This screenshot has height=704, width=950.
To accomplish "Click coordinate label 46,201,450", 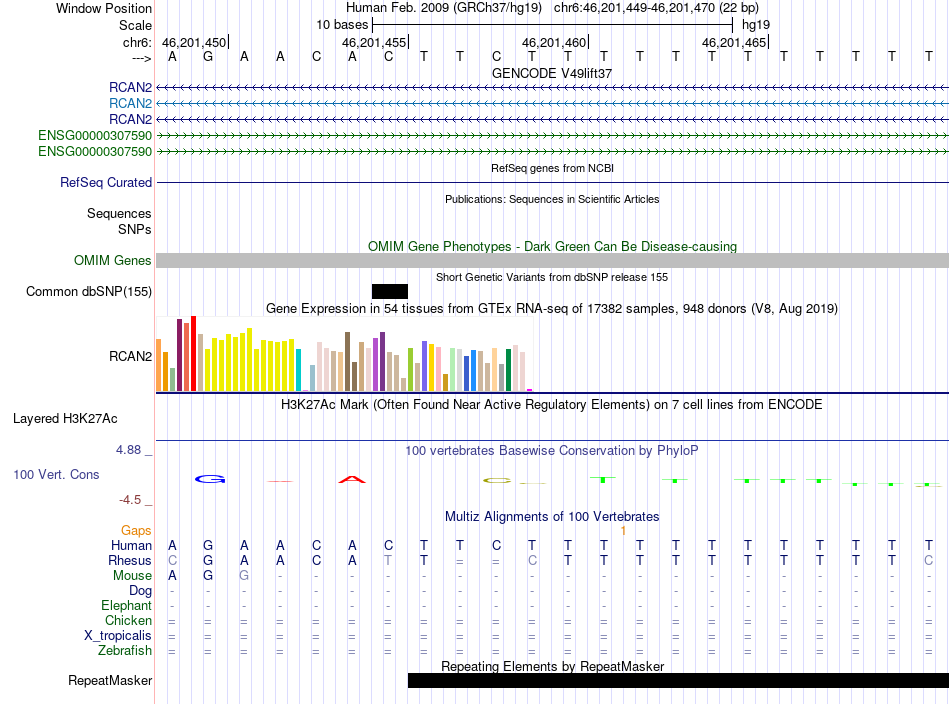I will point(194,42).
